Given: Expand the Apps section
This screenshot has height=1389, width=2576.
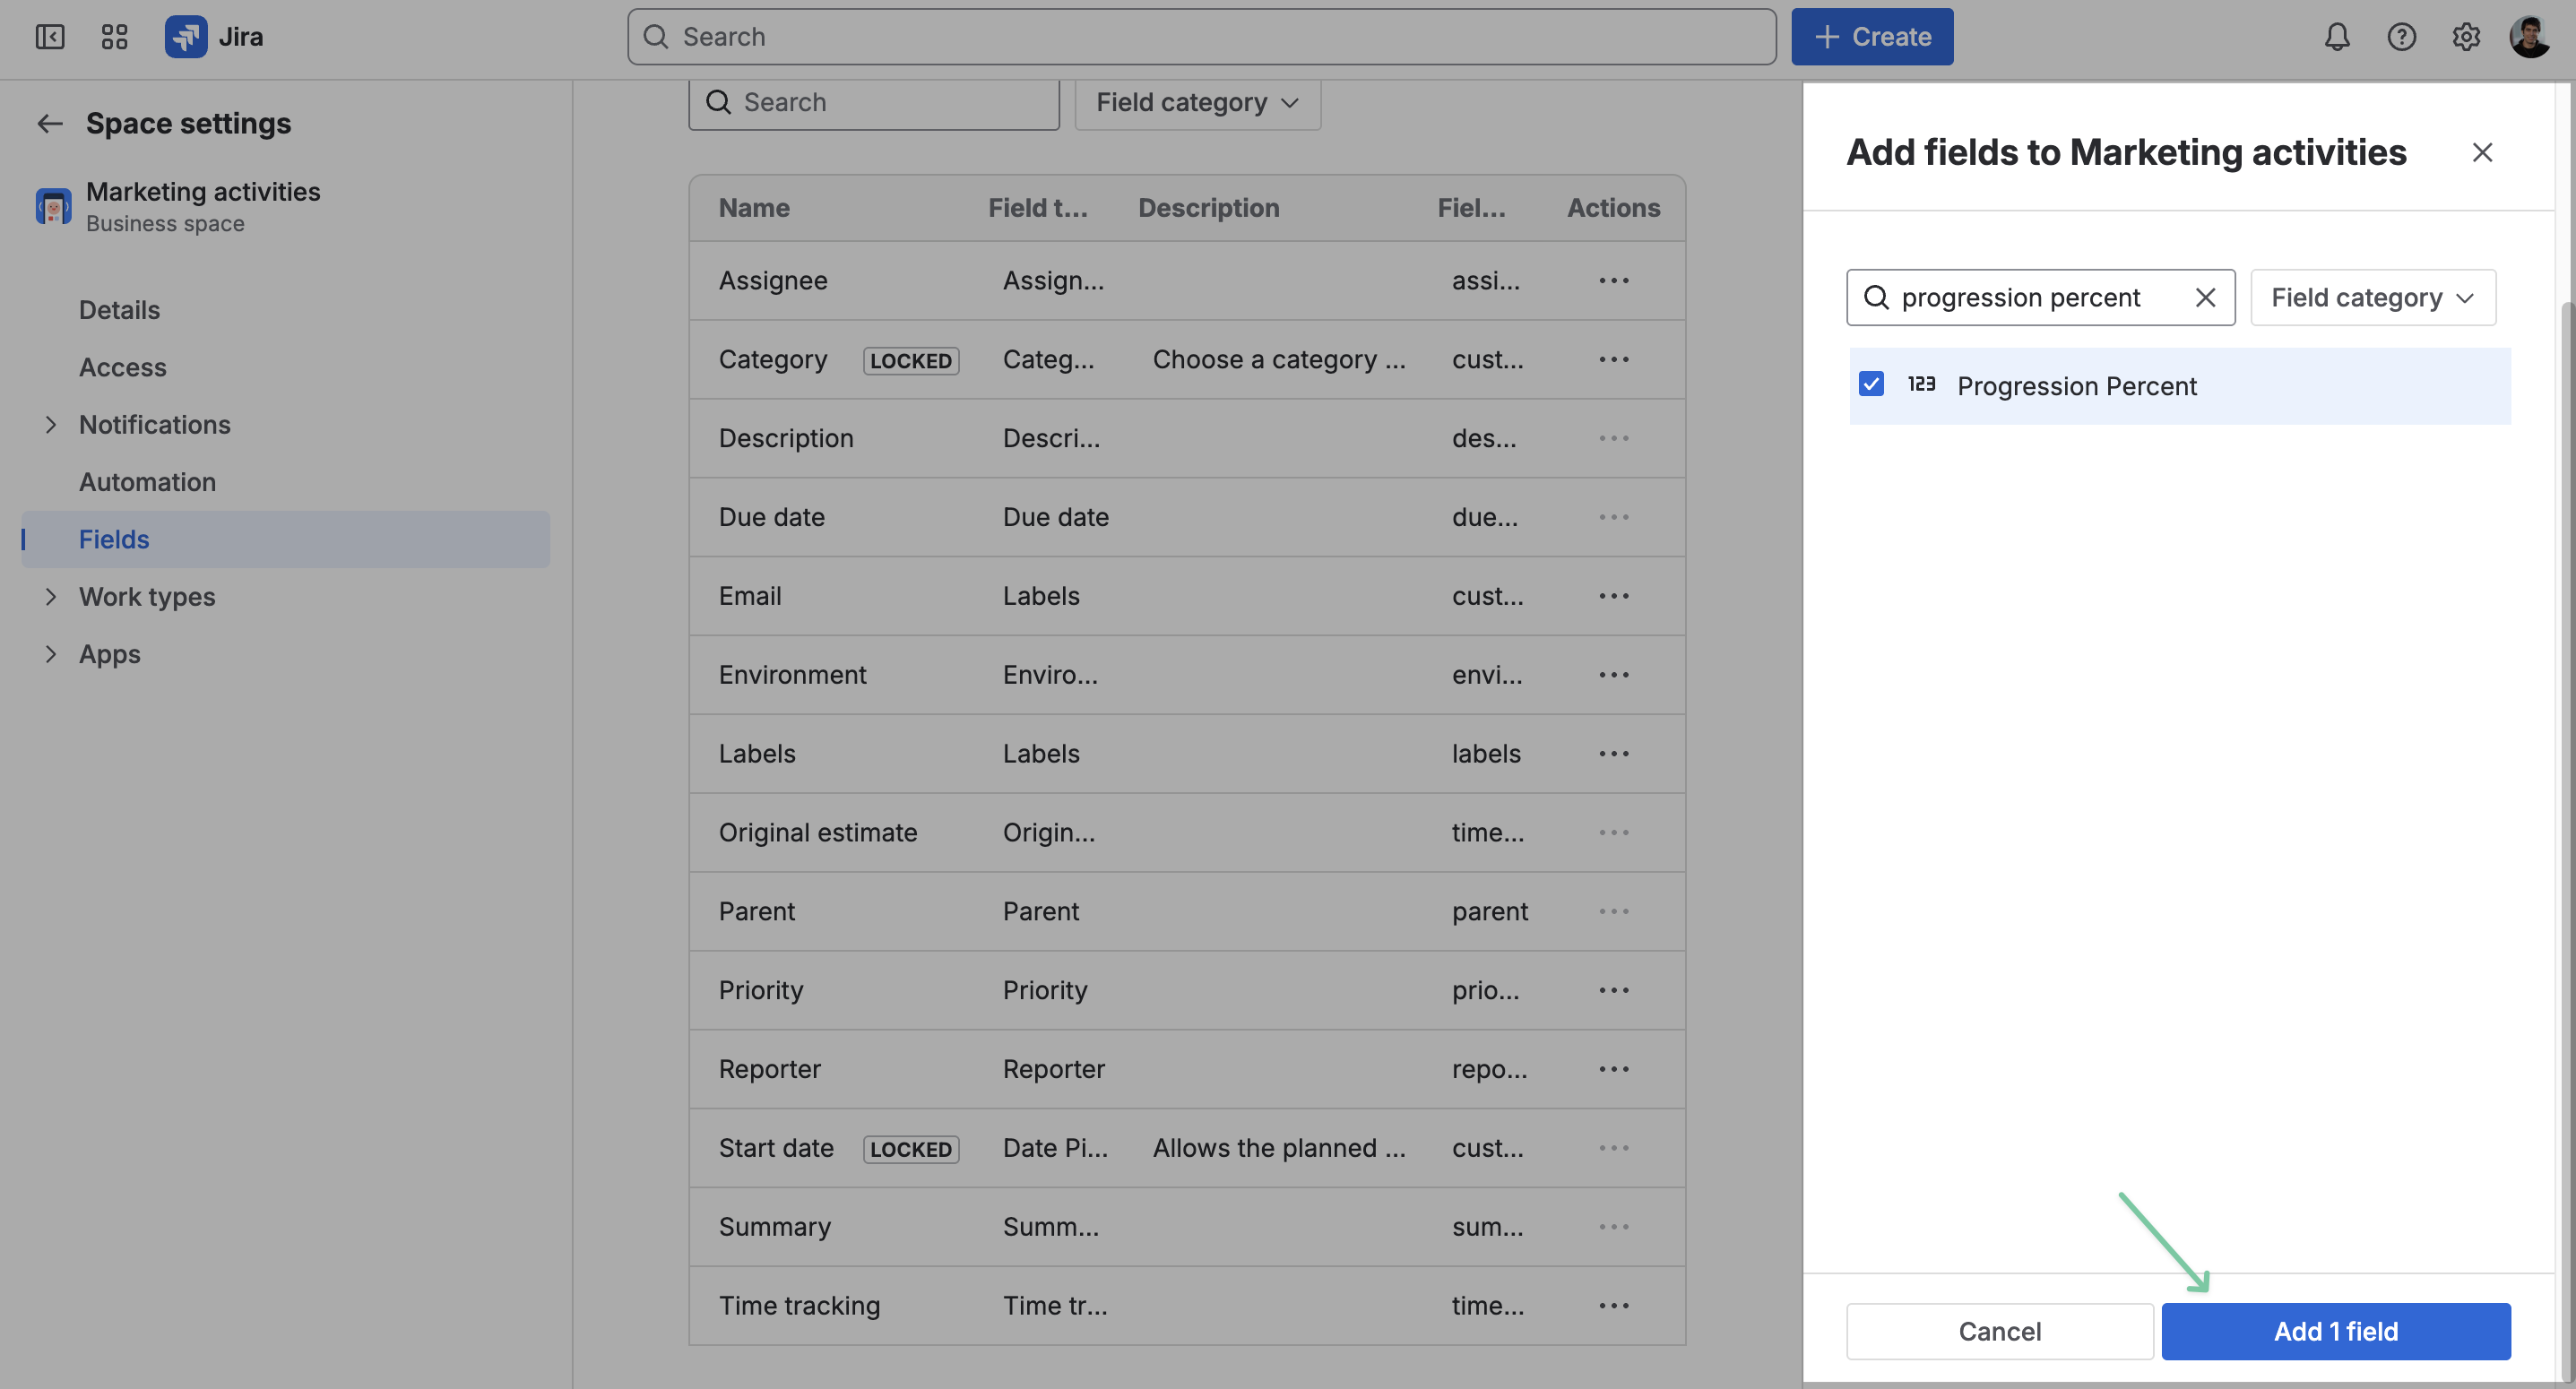Looking at the screenshot, I should (x=51, y=653).
